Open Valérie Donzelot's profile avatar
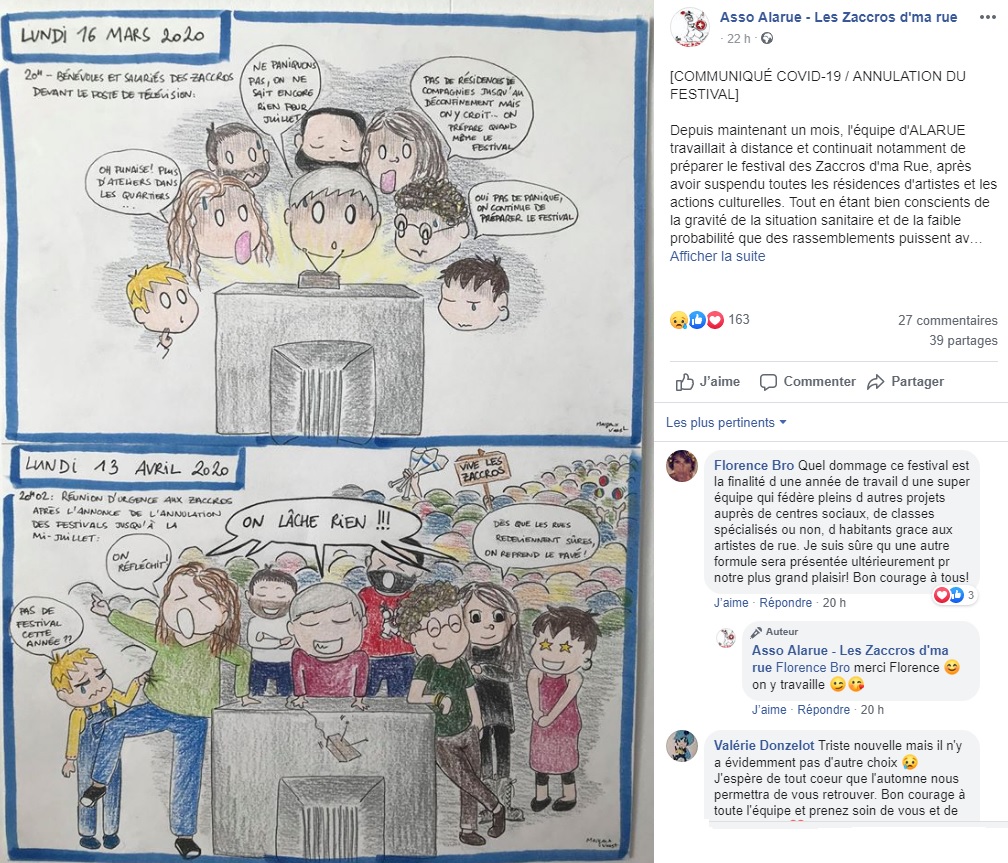Image resolution: width=1008 pixels, height=863 pixels. [x=681, y=746]
